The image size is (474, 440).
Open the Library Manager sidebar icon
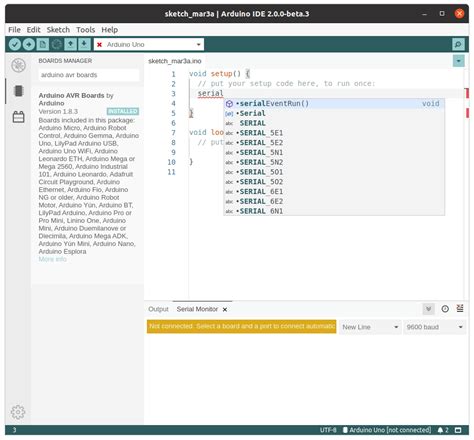[18, 117]
